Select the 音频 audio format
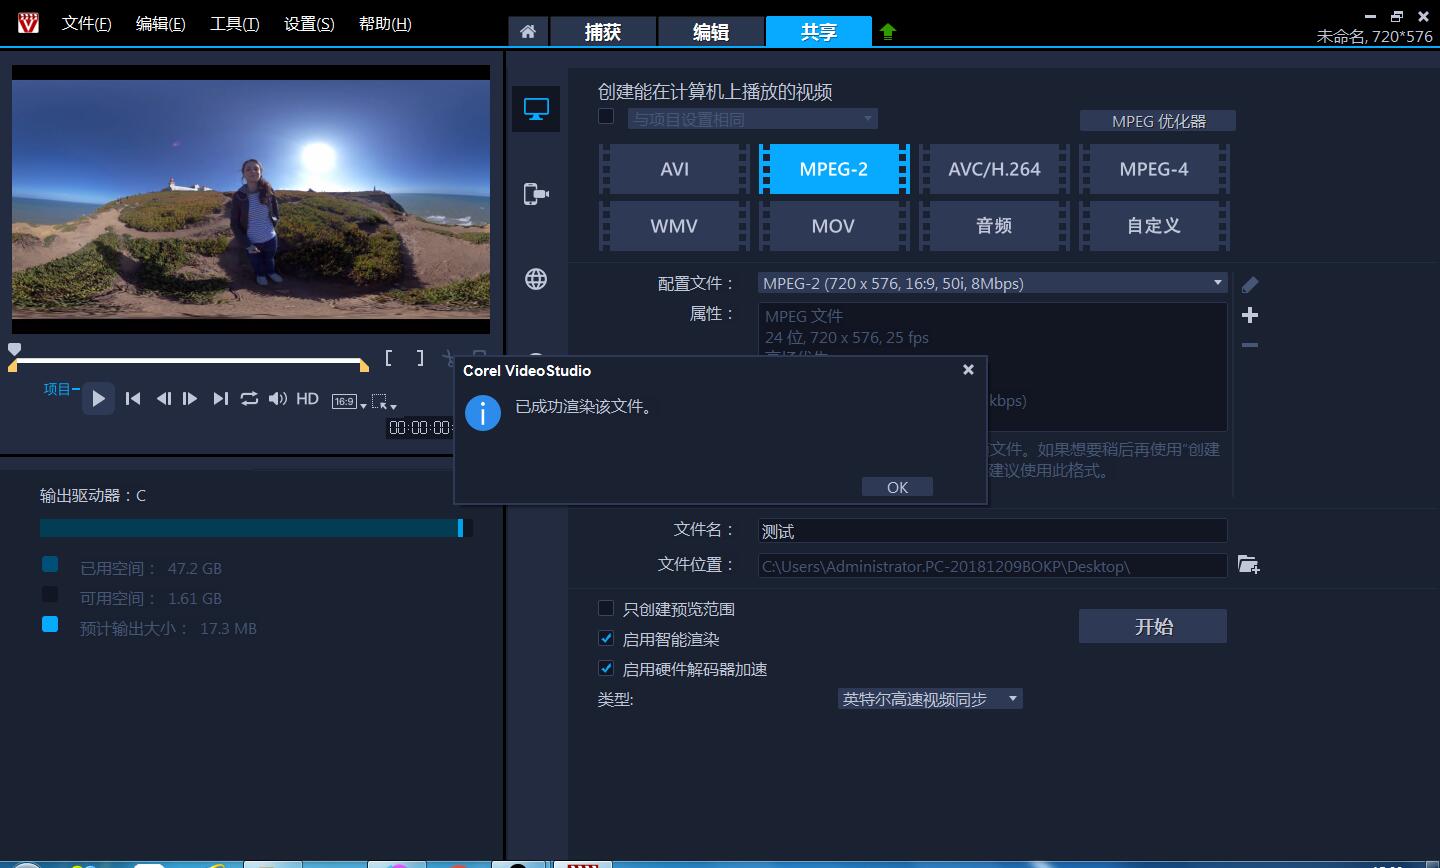This screenshot has width=1440, height=868. click(994, 226)
